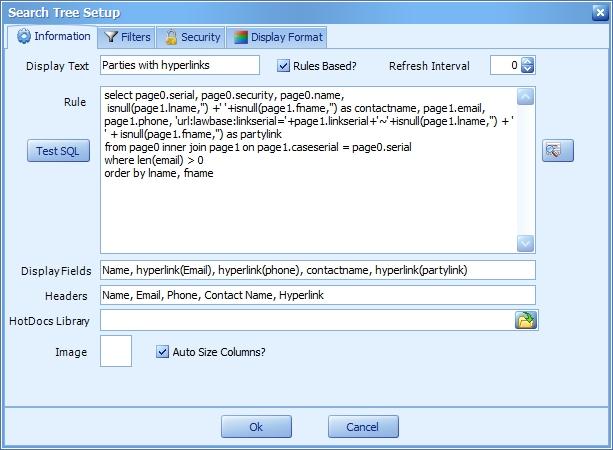Go to Display Format tab
This screenshot has height=450, width=613.
pos(276,38)
